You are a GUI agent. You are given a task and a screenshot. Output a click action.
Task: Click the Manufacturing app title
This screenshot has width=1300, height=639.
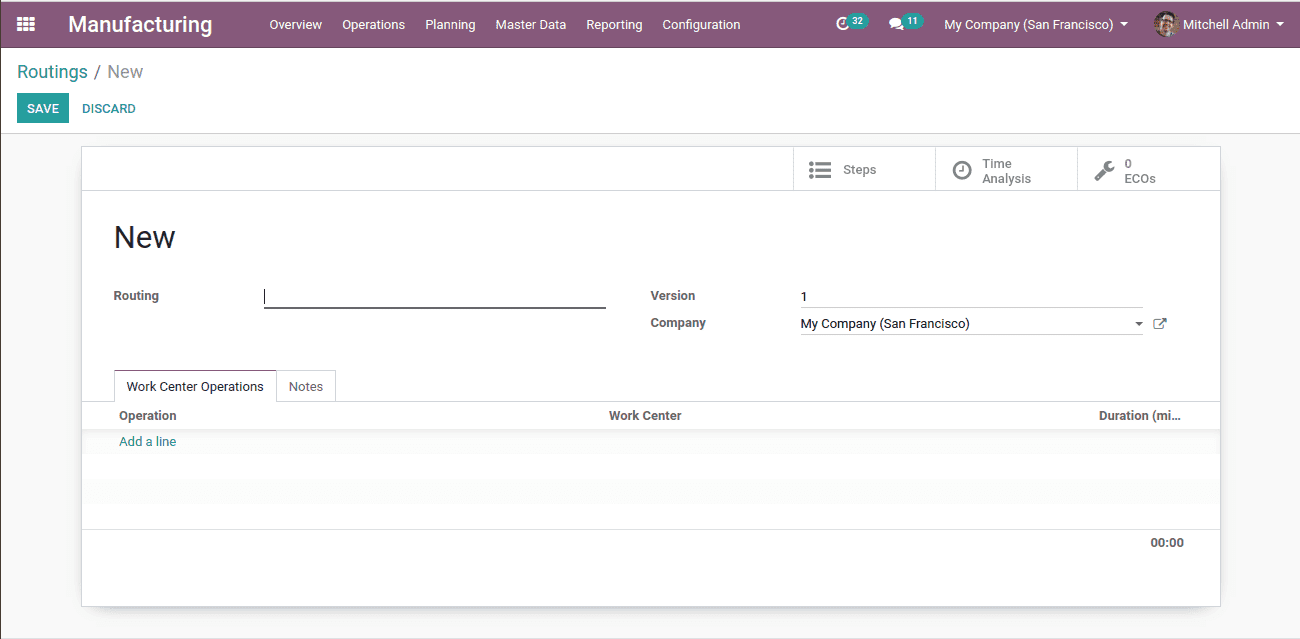click(x=140, y=24)
